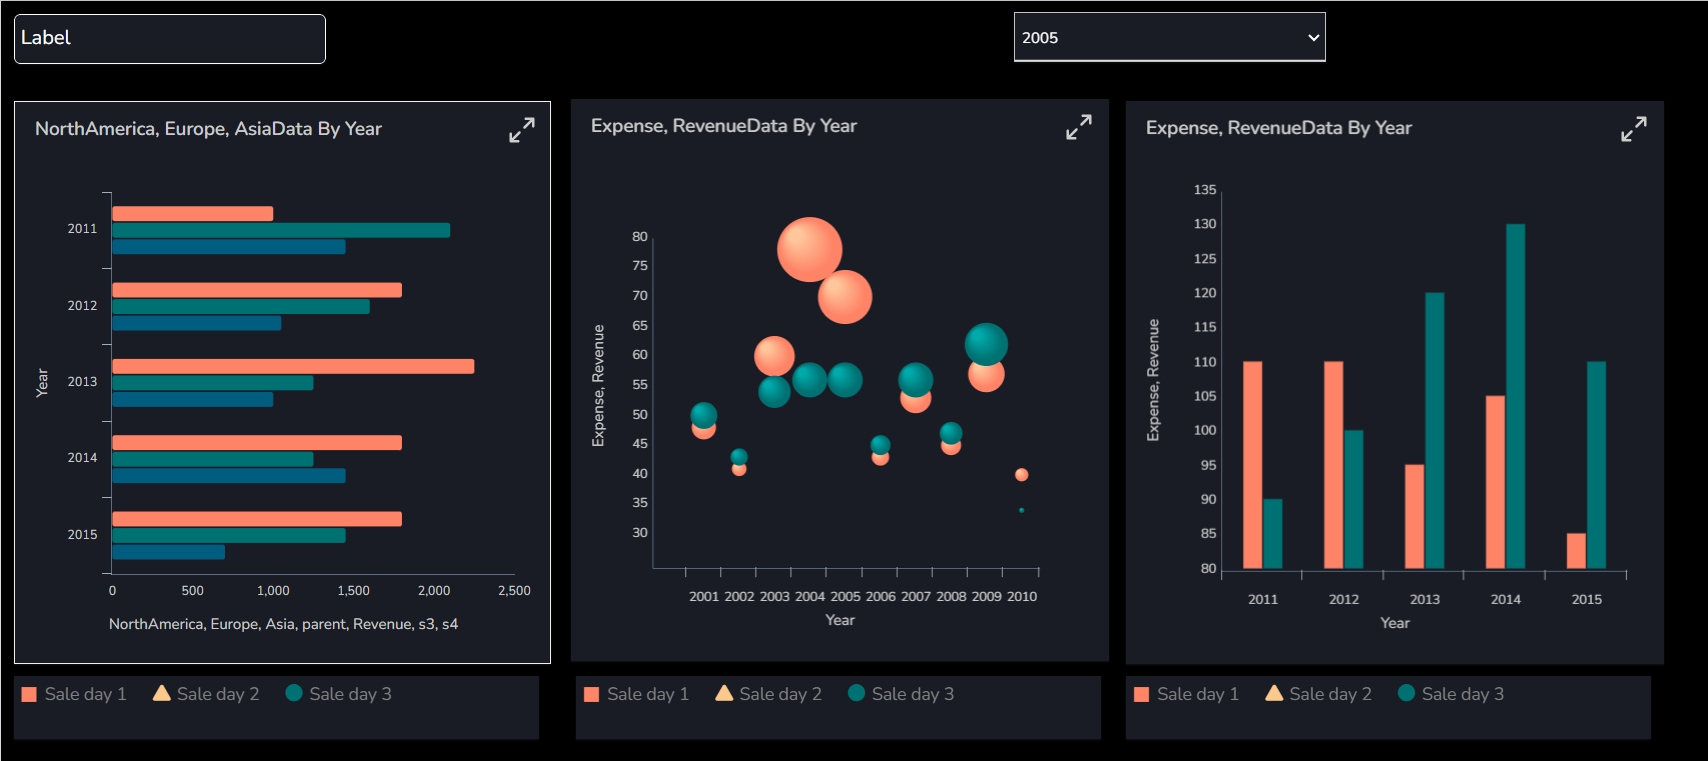This screenshot has width=1708, height=761.
Task: Toggle Sale day 3 legend under first chart
Action: pos(338,694)
